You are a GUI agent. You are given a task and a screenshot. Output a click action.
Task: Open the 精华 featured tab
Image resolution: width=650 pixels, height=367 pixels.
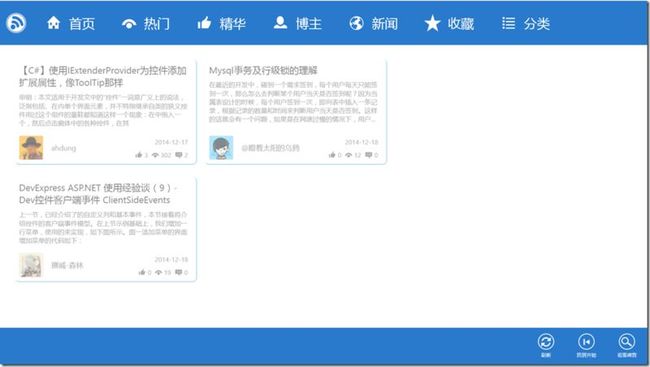[222, 24]
